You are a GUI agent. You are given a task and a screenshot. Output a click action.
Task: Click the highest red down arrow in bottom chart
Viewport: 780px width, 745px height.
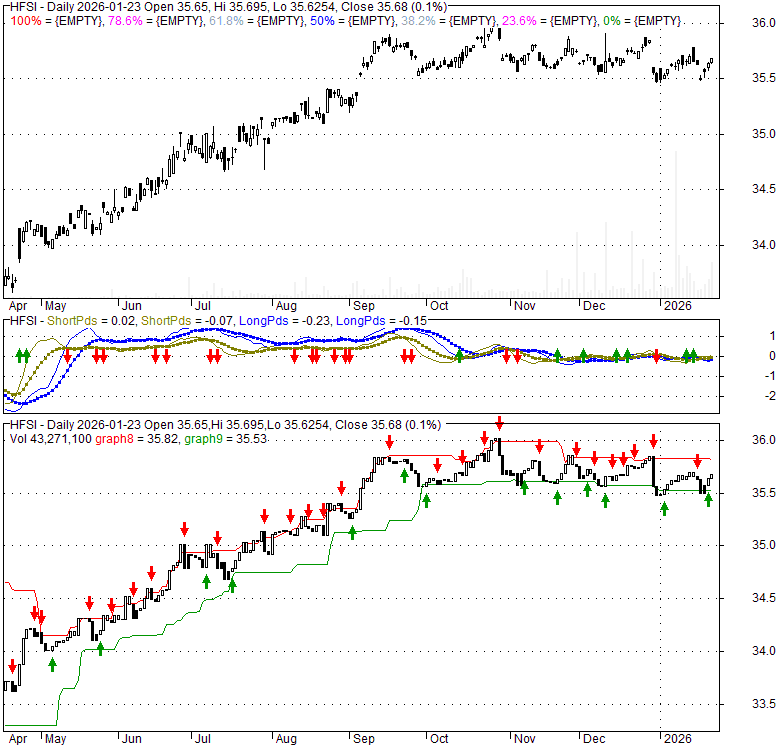pos(499,423)
